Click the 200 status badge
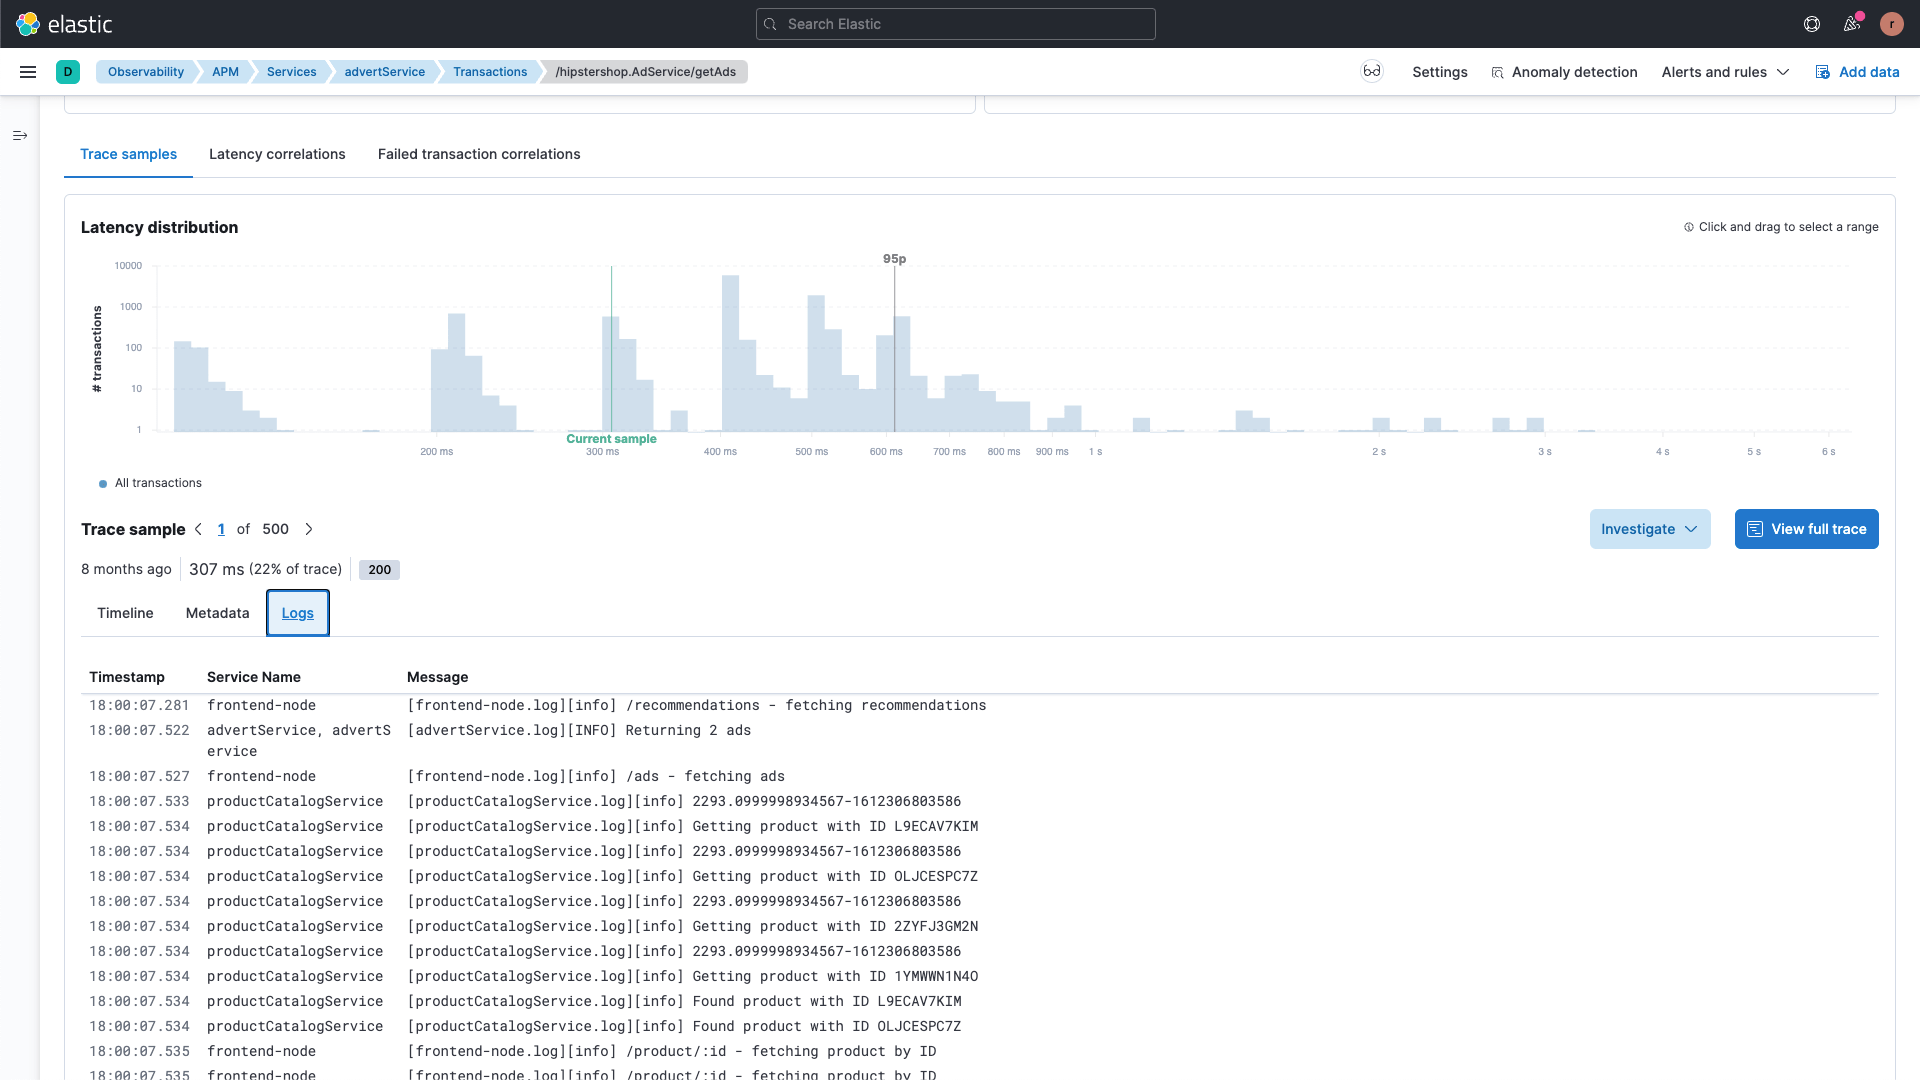1920x1080 pixels. [379, 570]
